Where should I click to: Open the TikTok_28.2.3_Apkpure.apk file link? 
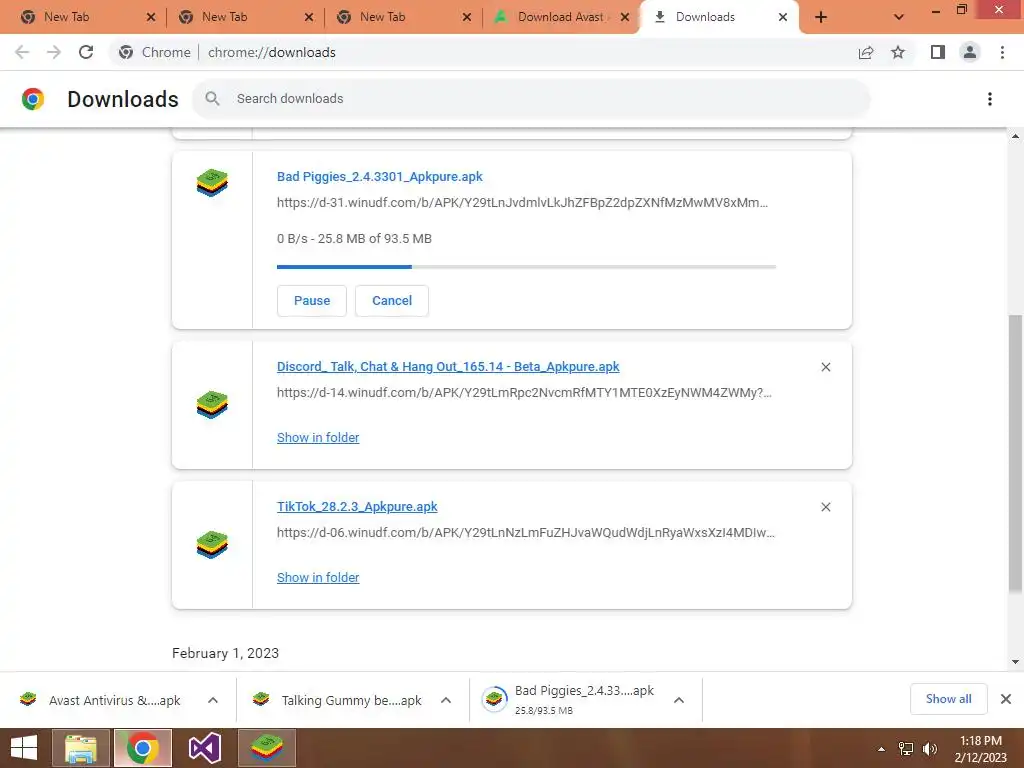(x=357, y=506)
